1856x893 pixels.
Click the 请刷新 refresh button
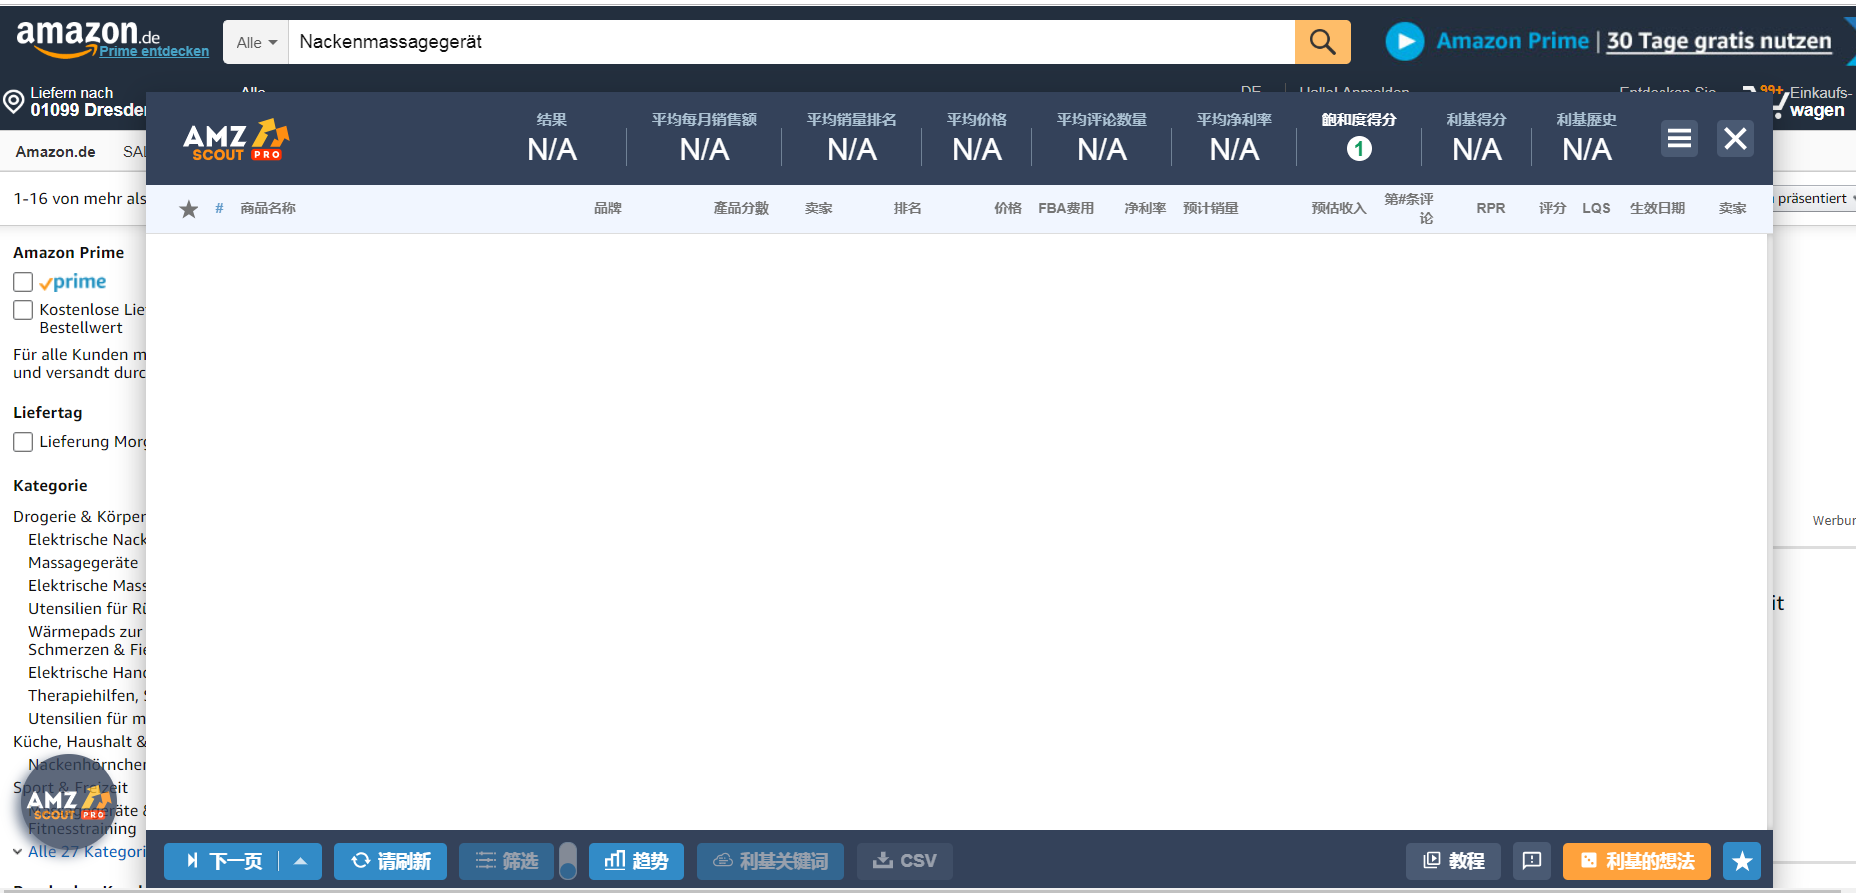390,861
